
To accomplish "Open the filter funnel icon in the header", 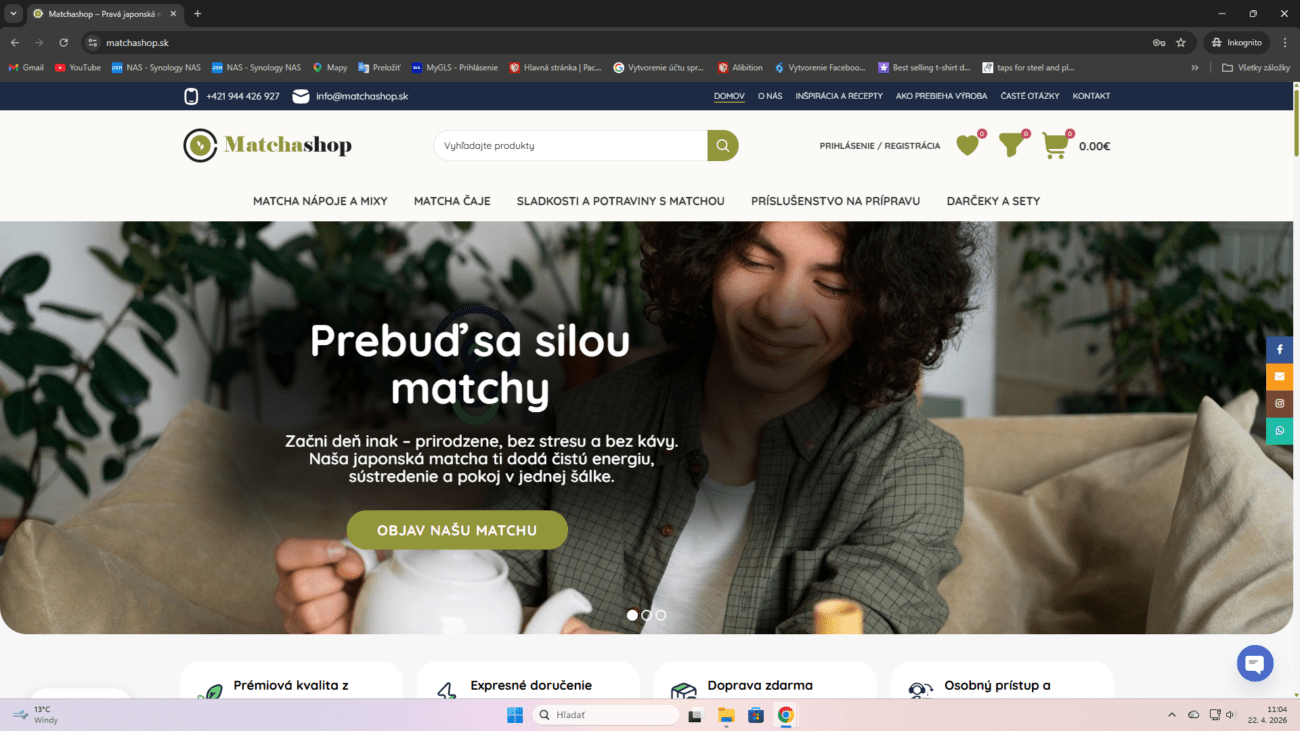I will click(1012, 146).
